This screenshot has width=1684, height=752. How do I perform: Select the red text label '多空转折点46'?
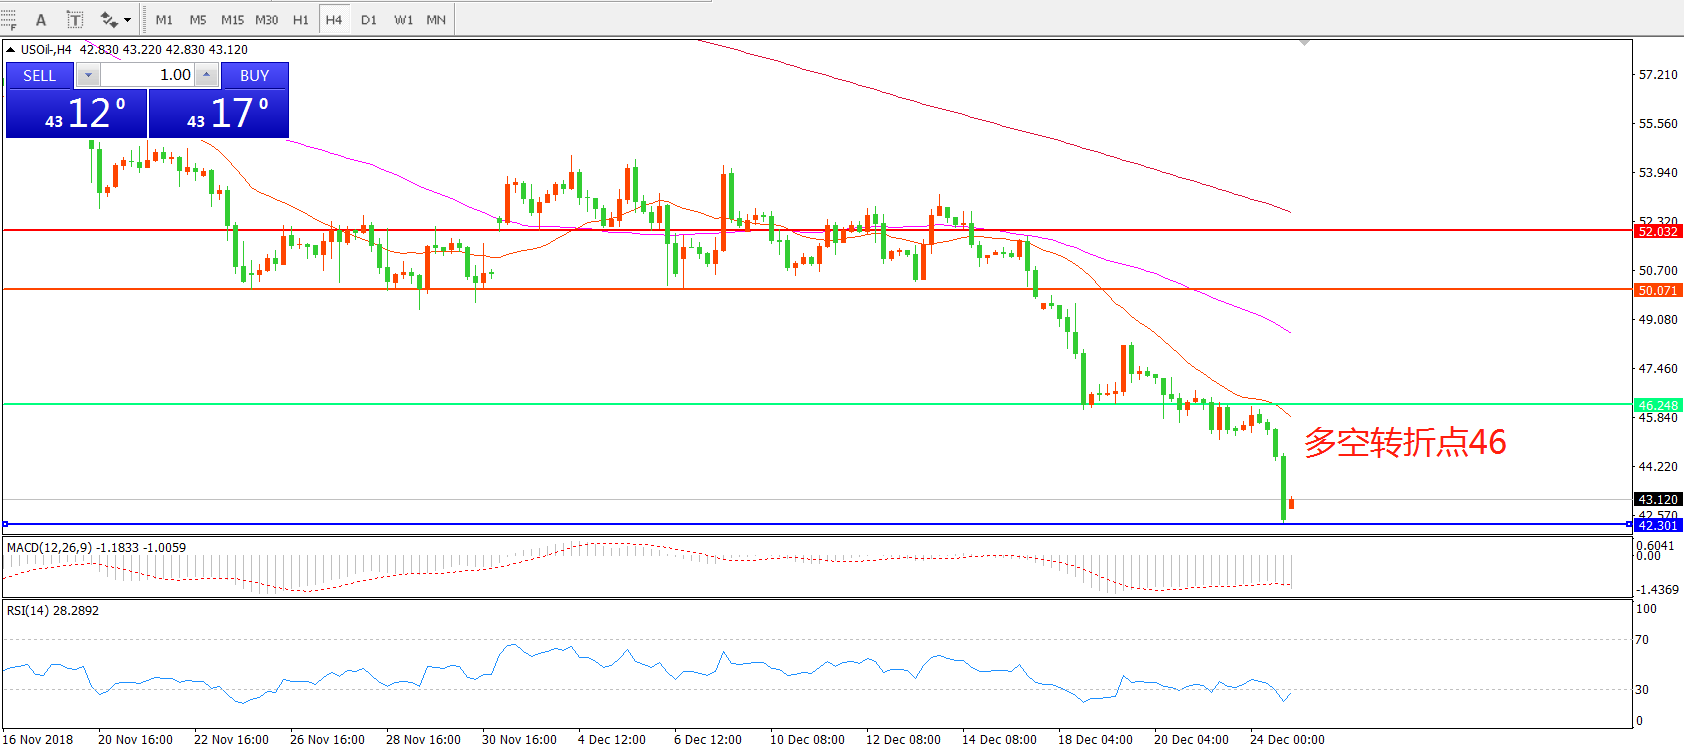coord(1404,442)
